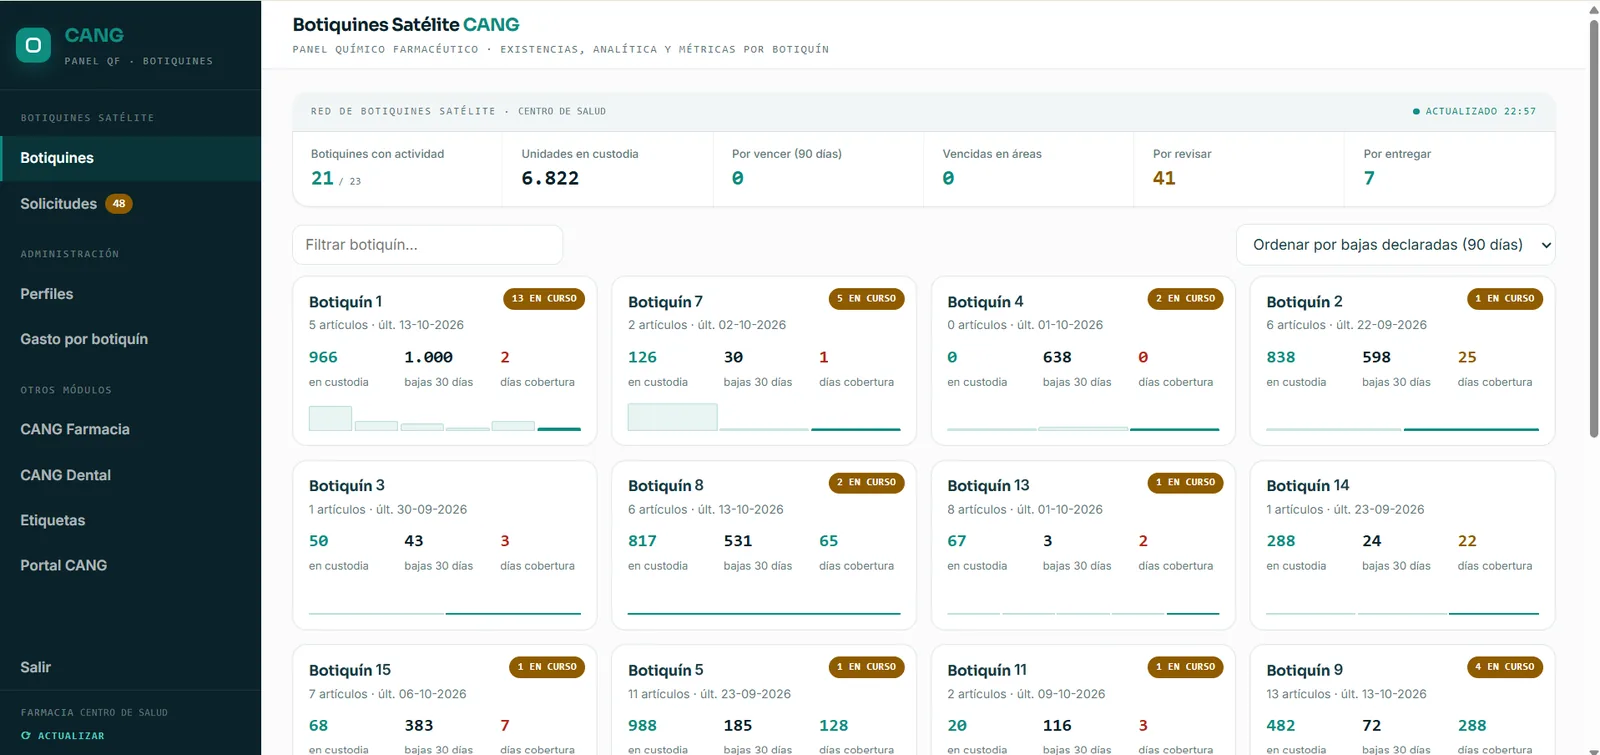Click the 5 EN CURSO badge on Botiquín 7
Viewport: 1600px width, 755px height.
coord(867,298)
